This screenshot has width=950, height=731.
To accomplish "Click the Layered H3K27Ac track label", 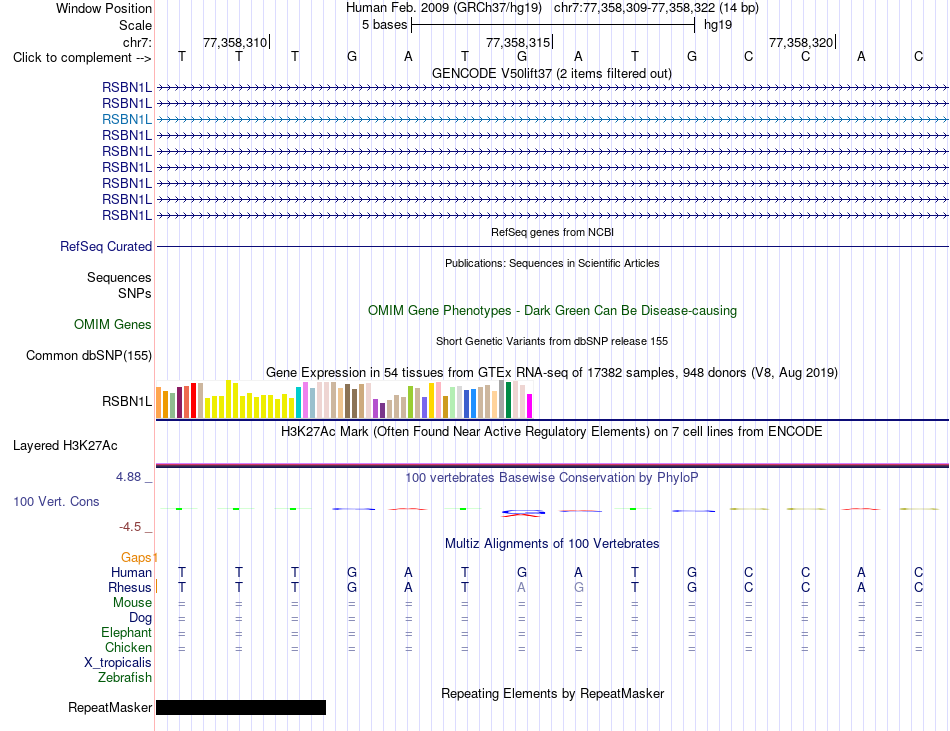I will coord(65,446).
